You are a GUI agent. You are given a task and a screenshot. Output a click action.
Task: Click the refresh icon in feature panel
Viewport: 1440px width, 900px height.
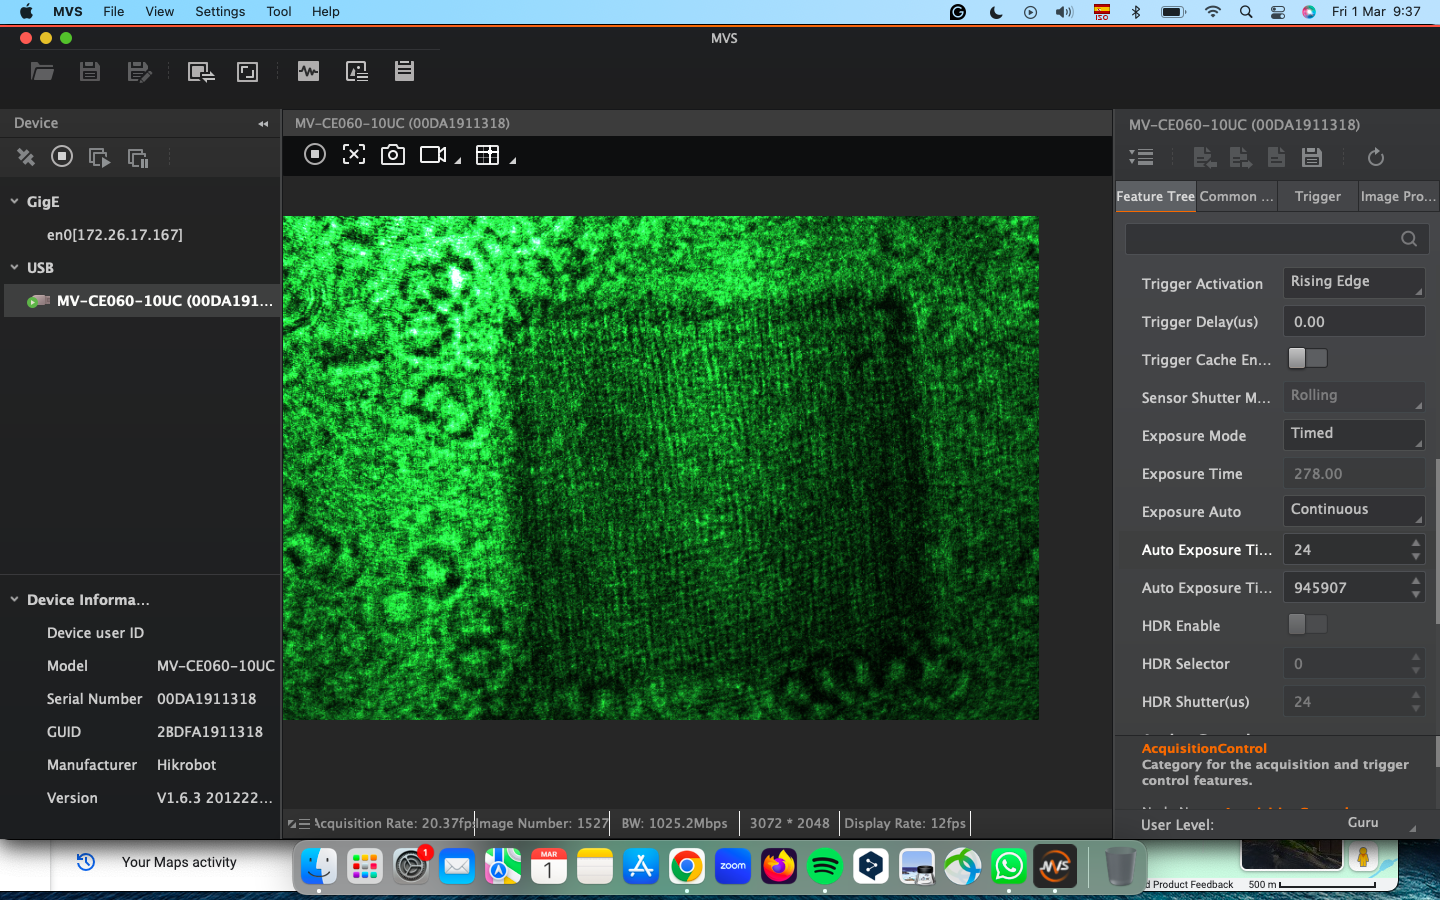(x=1376, y=157)
